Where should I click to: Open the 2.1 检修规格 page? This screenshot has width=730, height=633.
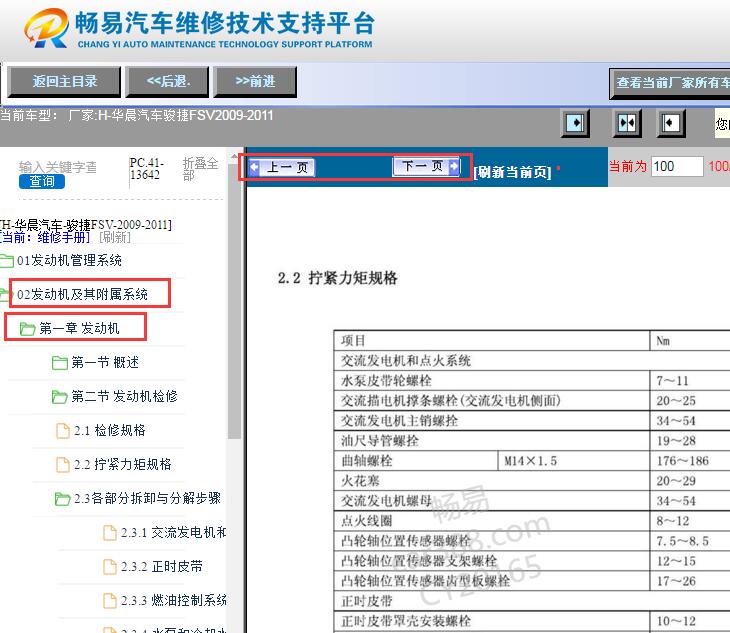[x=109, y=430]
